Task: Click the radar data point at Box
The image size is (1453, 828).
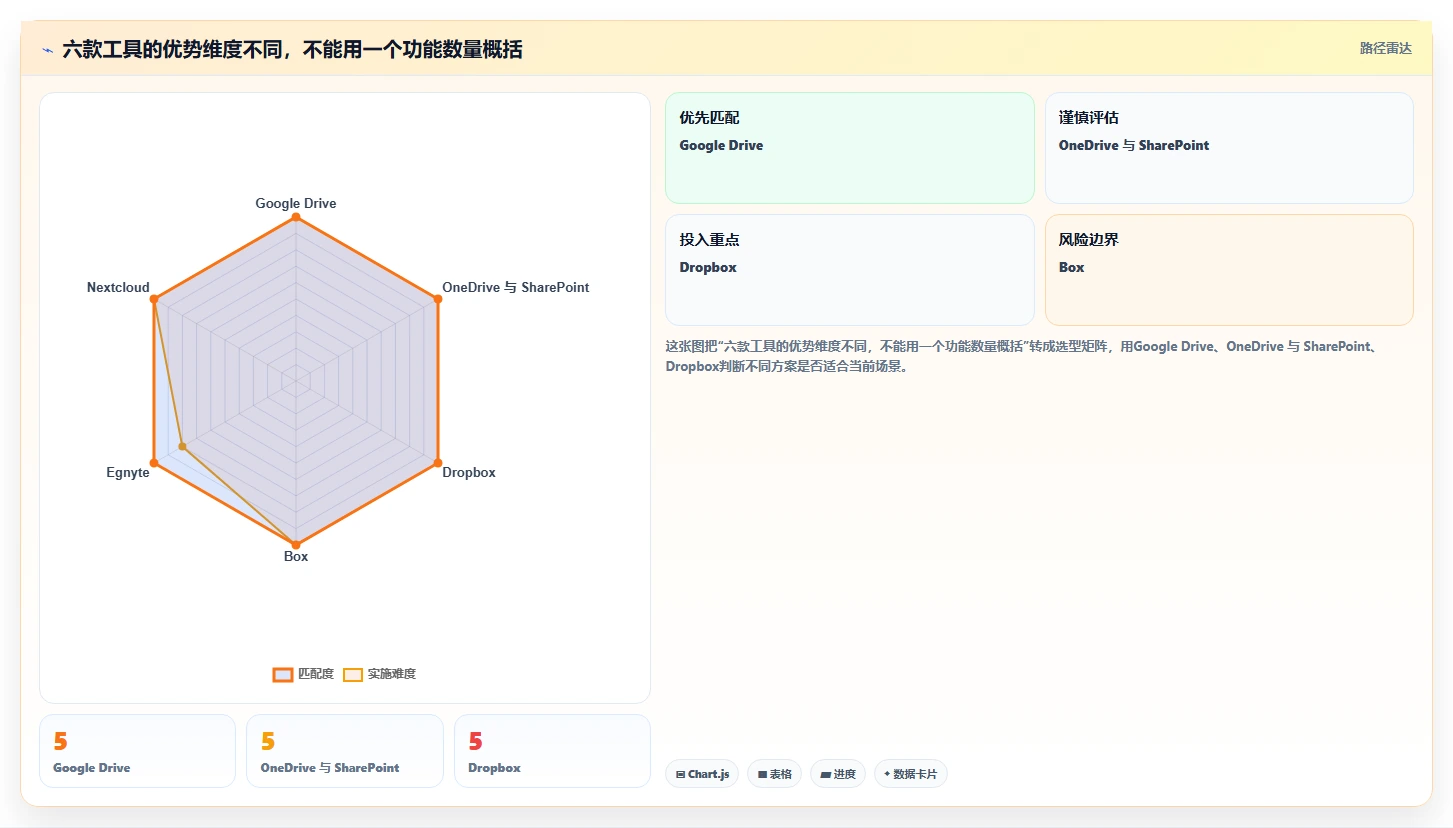Action: 295,545
